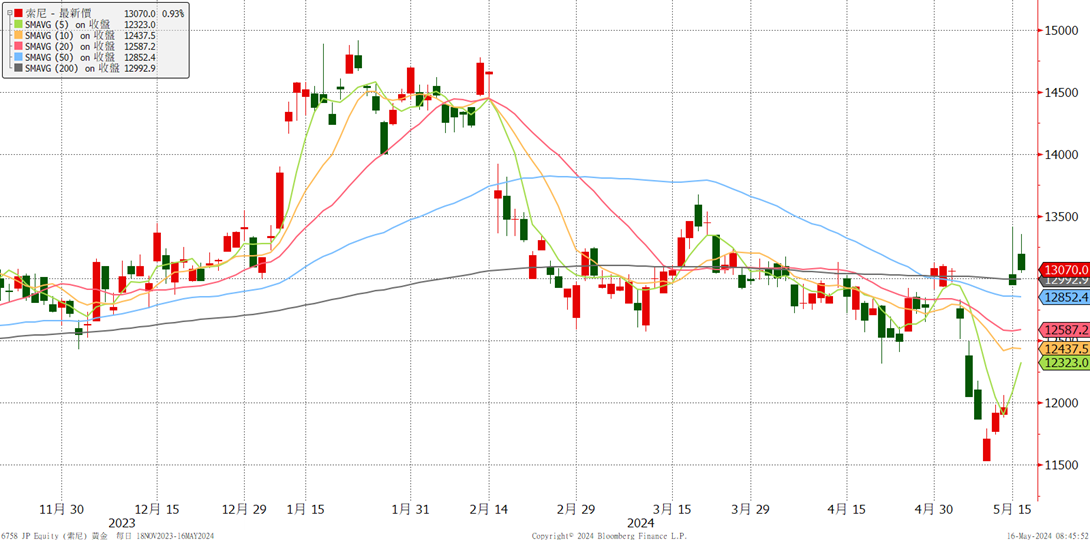Image resolution: width=1090 pixels, height=541 pixels.
Task: Click the 4月 15 date label
Action: 848,510
